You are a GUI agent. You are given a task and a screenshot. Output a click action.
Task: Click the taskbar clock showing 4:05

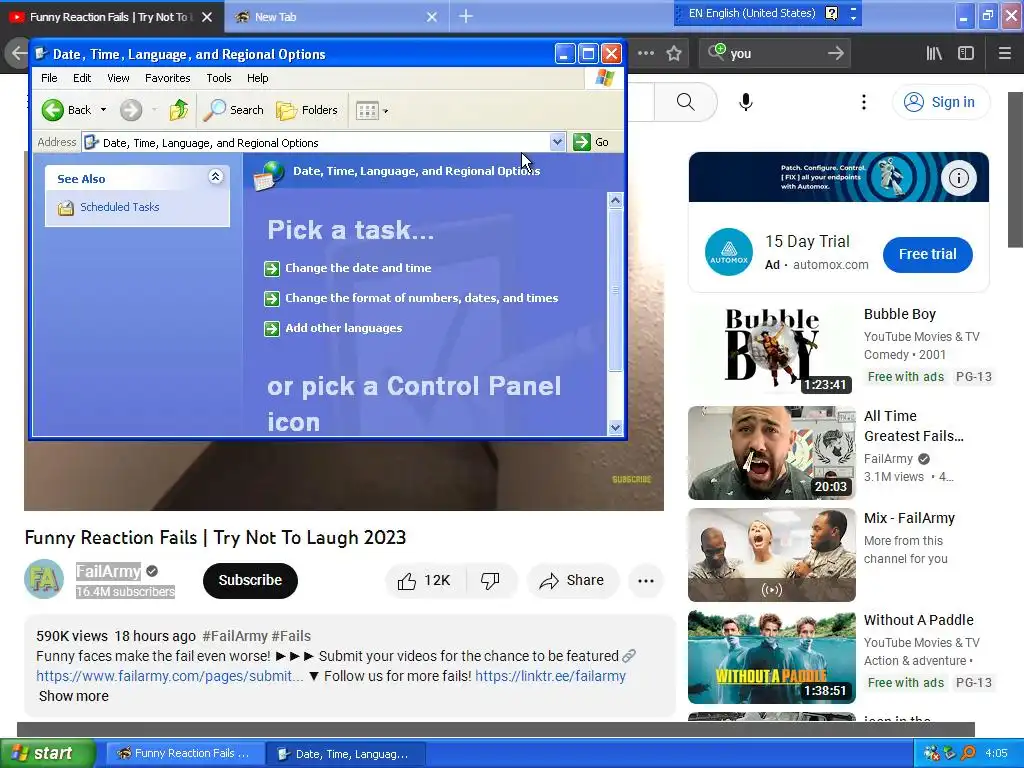click(x=996, y=753)
